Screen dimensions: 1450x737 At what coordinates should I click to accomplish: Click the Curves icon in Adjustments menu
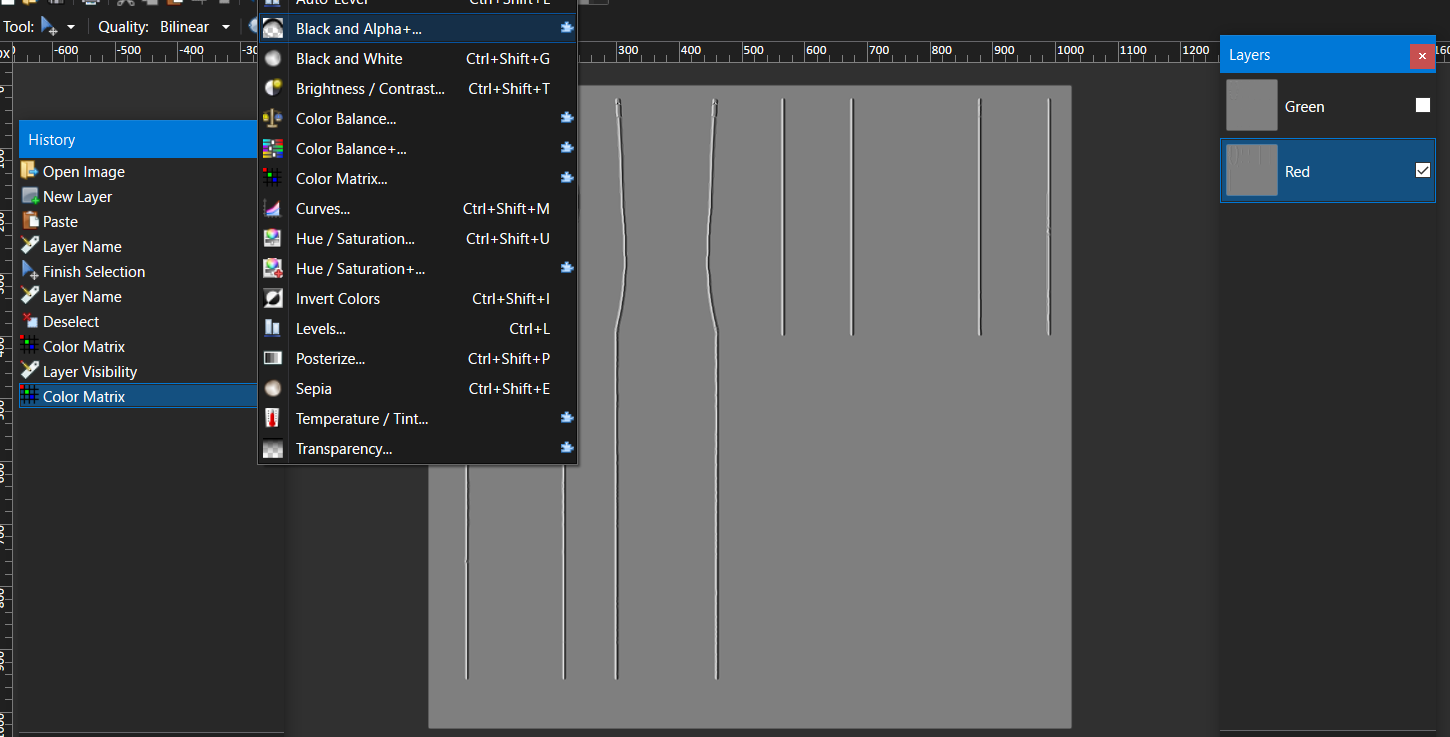click(x=272, y=209)
